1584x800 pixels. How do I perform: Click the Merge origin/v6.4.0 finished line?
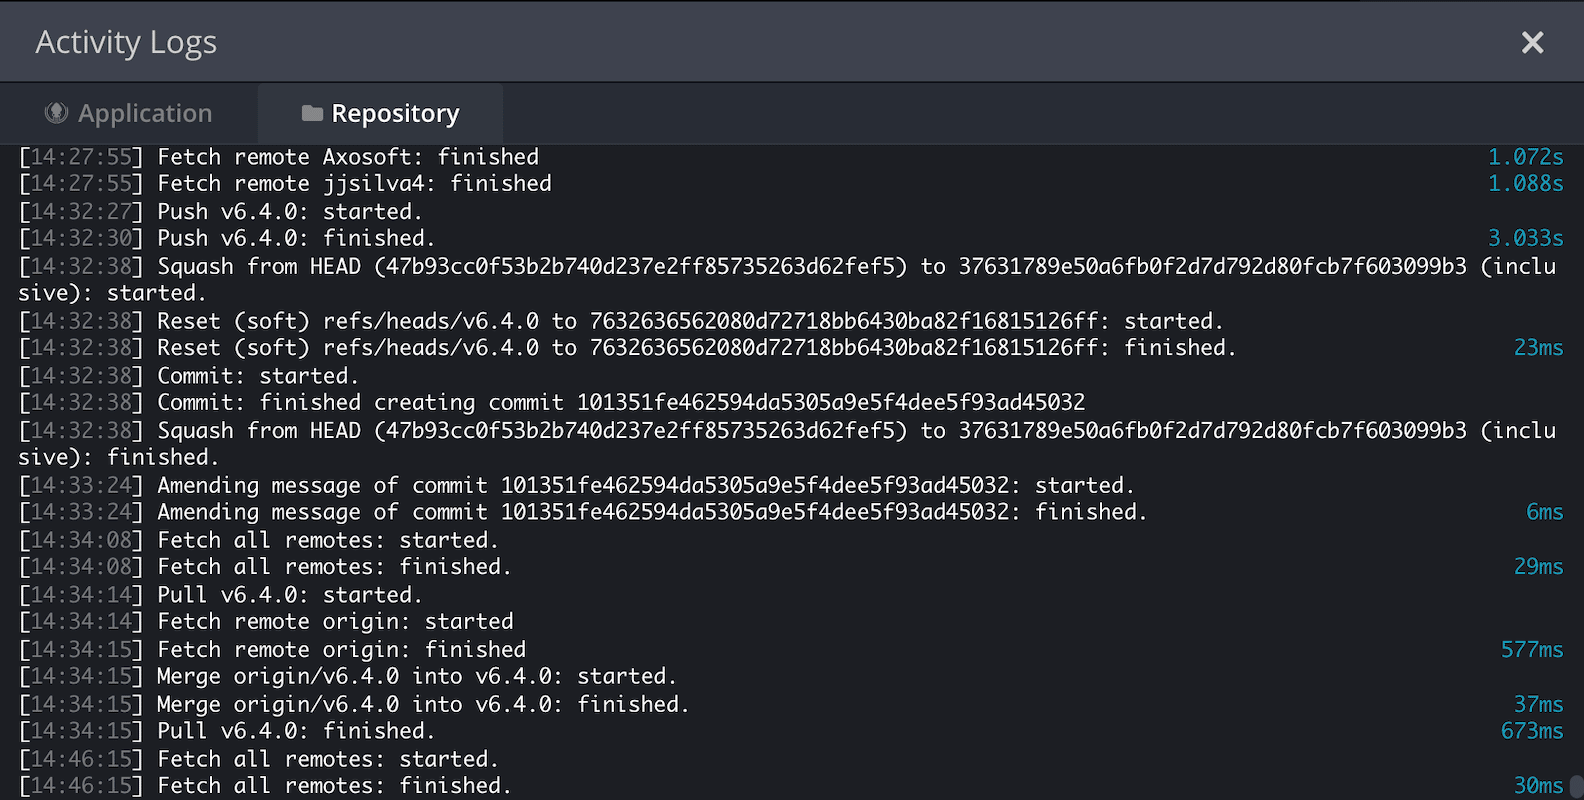[x=422, y=704]
